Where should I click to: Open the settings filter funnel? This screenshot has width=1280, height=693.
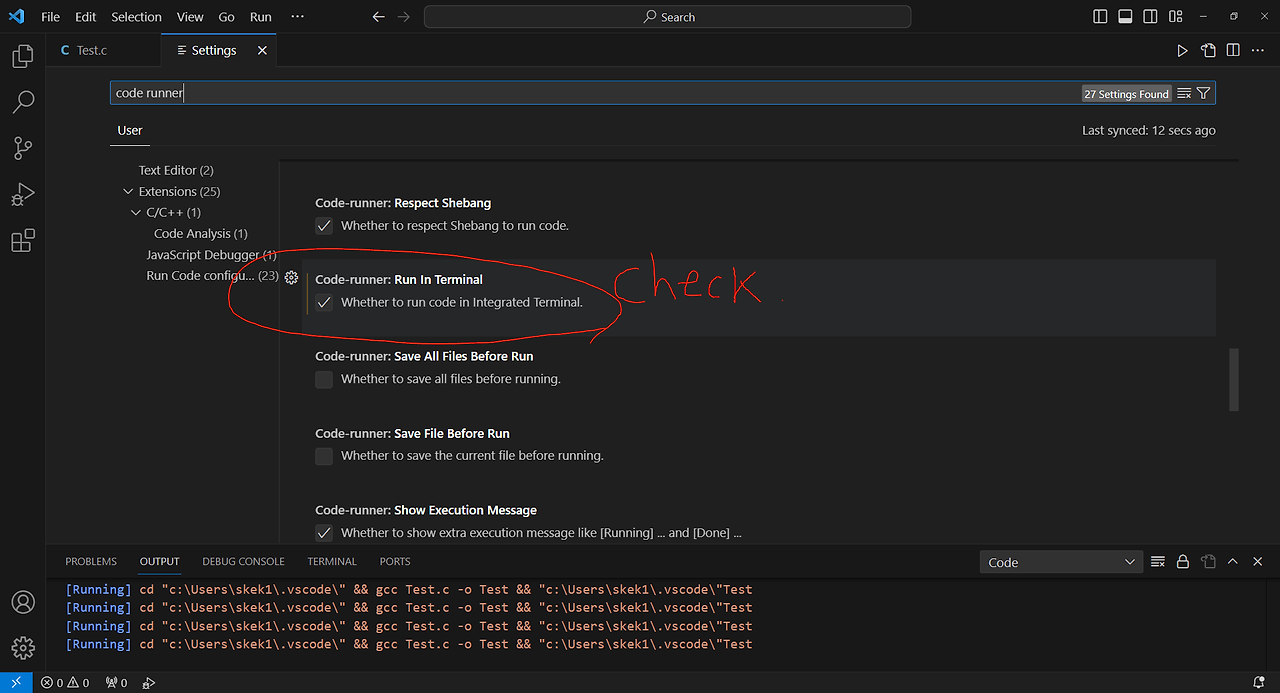pyautogui.click(x=1204, y=93)
